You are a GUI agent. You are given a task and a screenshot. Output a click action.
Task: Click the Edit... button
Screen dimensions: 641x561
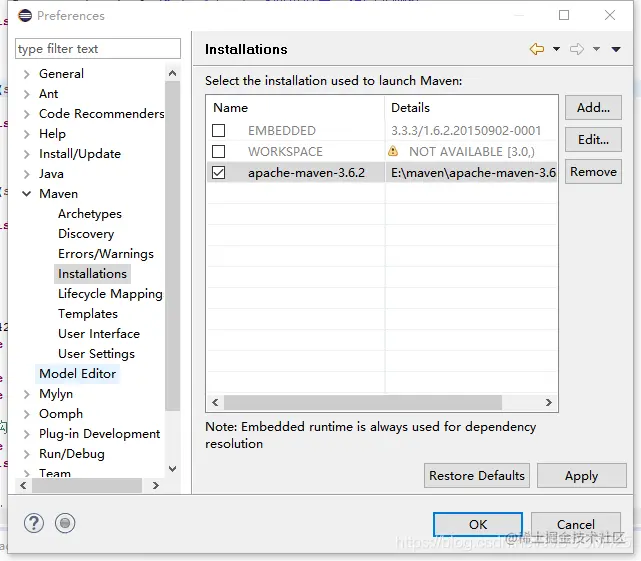point(593,139)
